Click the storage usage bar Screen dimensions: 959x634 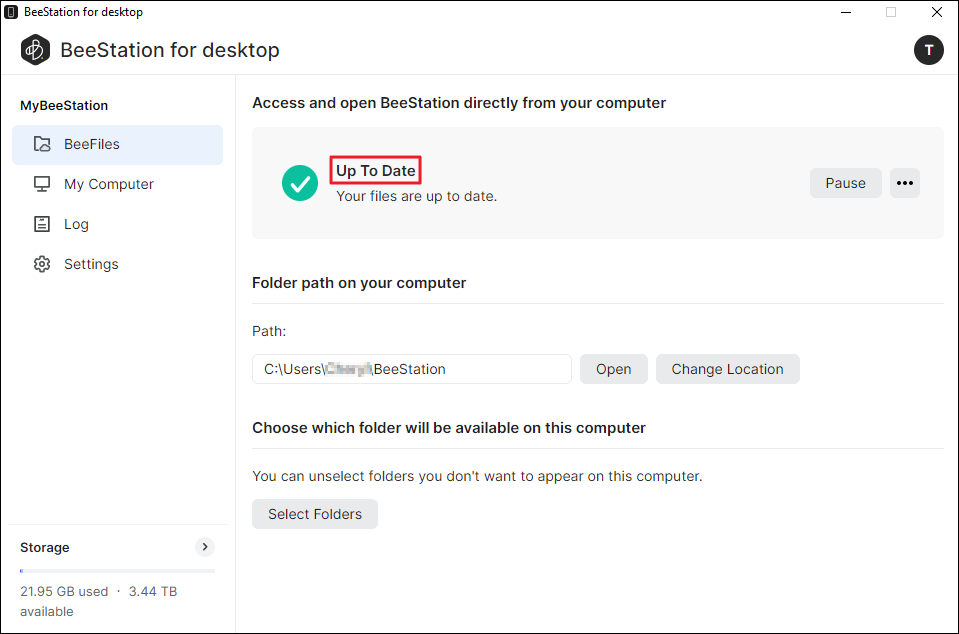(x=117, y=571)
